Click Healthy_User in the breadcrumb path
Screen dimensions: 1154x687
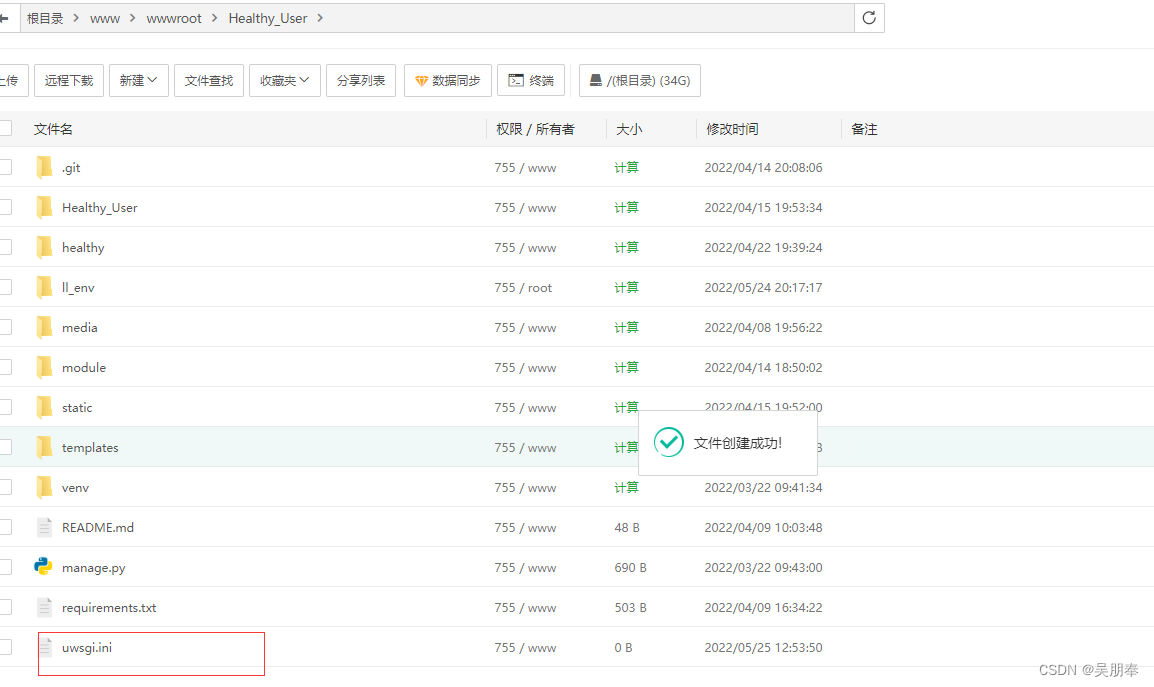point(268,18)
